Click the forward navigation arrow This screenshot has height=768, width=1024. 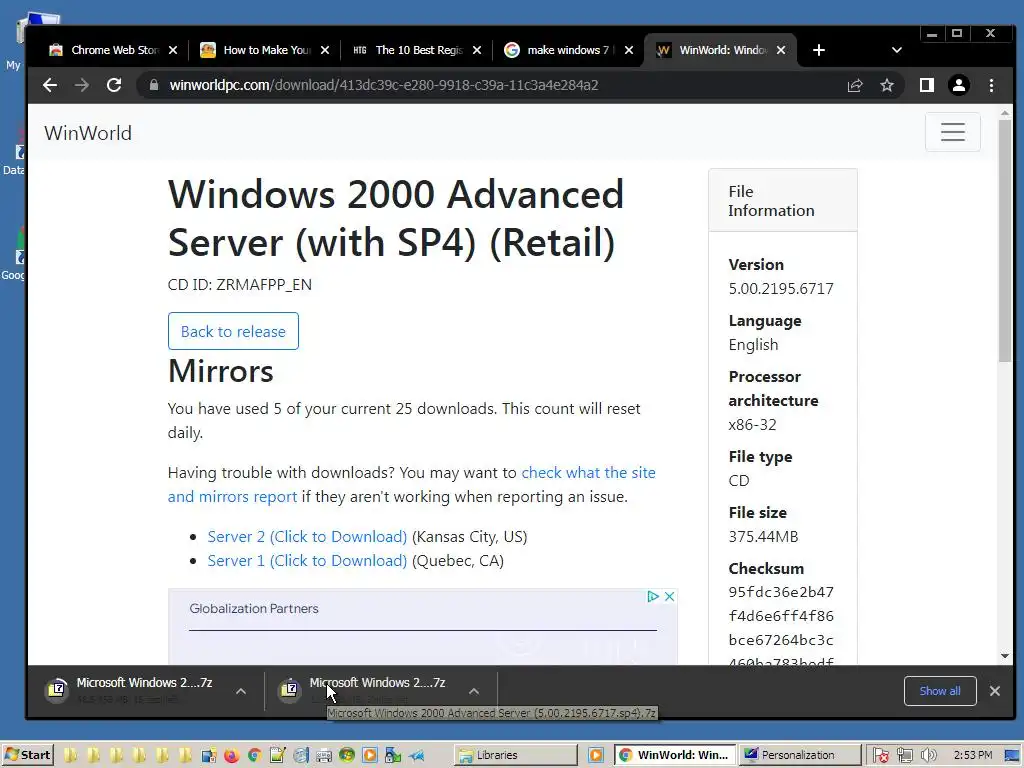click(x=82, y=85)
